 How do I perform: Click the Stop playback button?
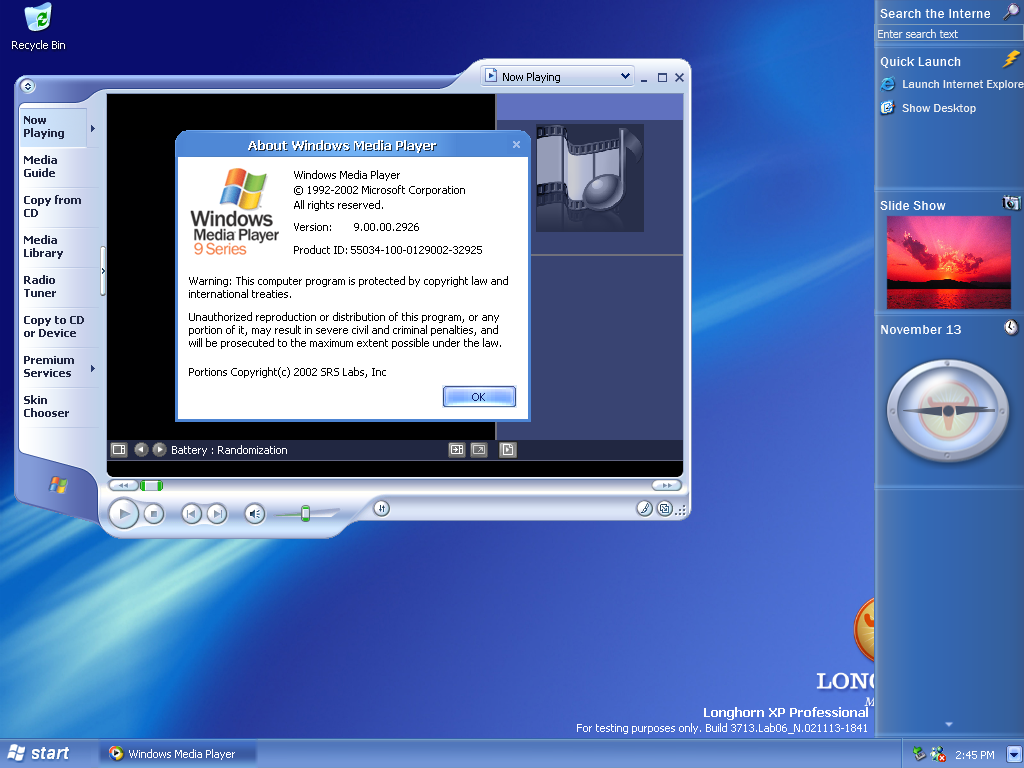pyautogui.click(x=153, y=514)
